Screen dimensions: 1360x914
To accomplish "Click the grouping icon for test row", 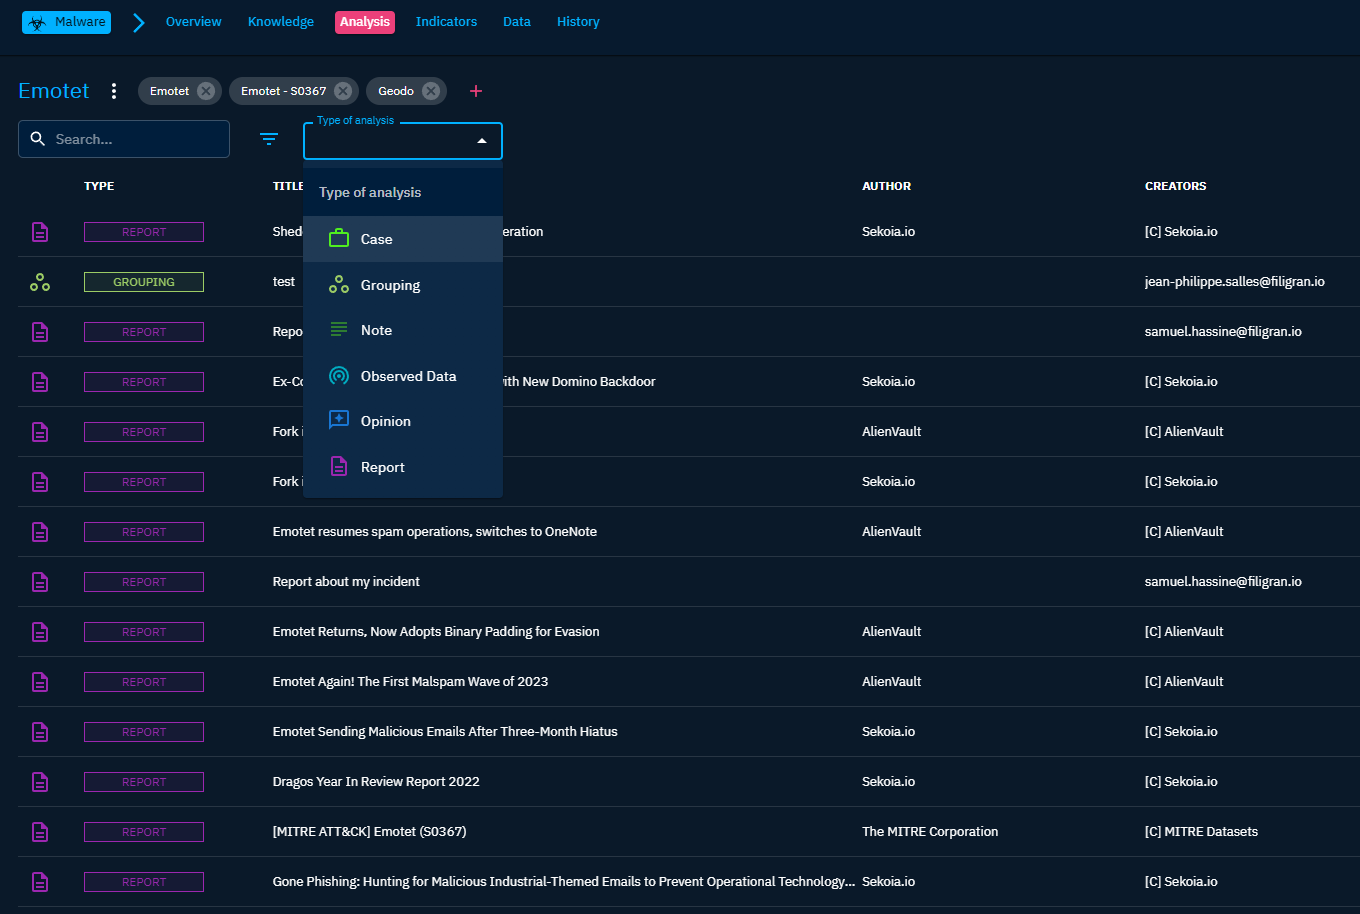I will [x=40, y=282].
